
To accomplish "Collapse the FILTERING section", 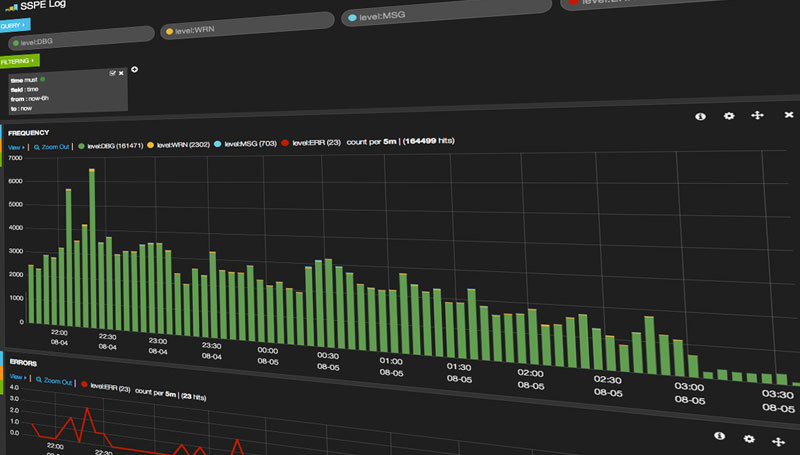I will [x=19, y=61].
